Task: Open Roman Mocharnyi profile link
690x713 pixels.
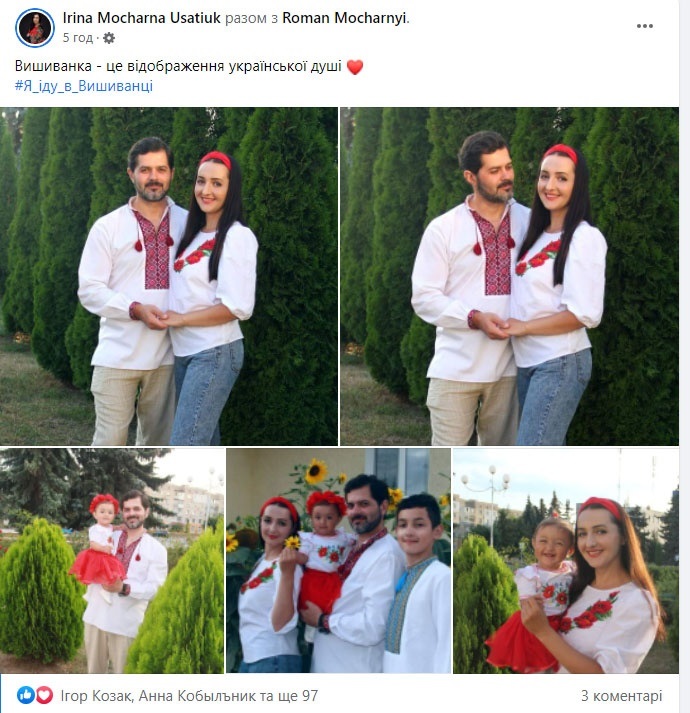Action: click(x=344, y=18)
